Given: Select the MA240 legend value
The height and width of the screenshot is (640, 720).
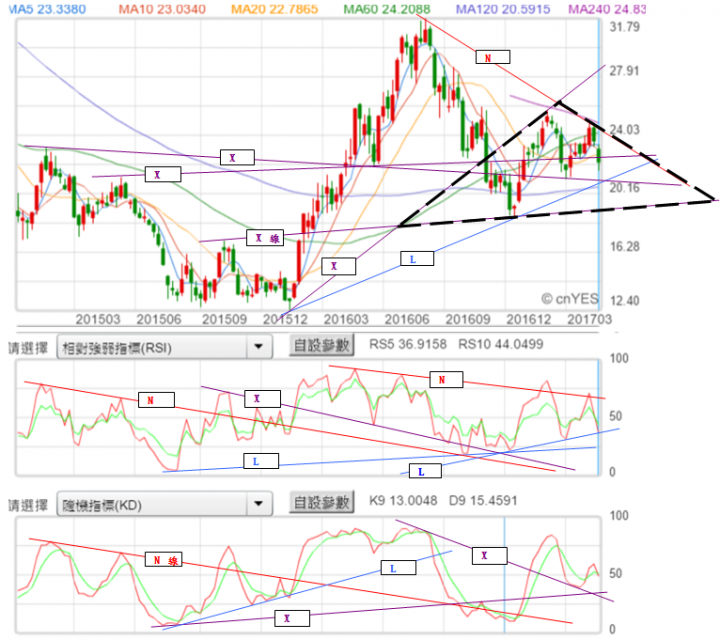Looking at the screenshot, I should coord(607,9).
